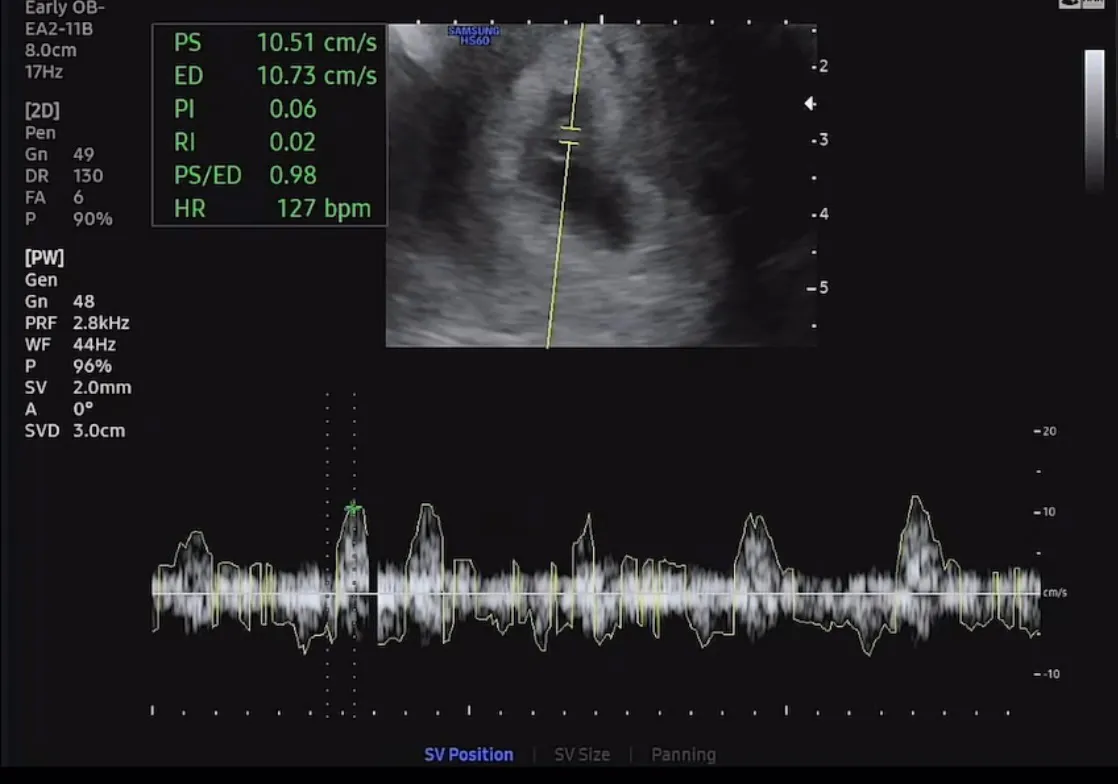Click the white Doppler baseline
1118x784 pixels.
click(x=595, y=593)
